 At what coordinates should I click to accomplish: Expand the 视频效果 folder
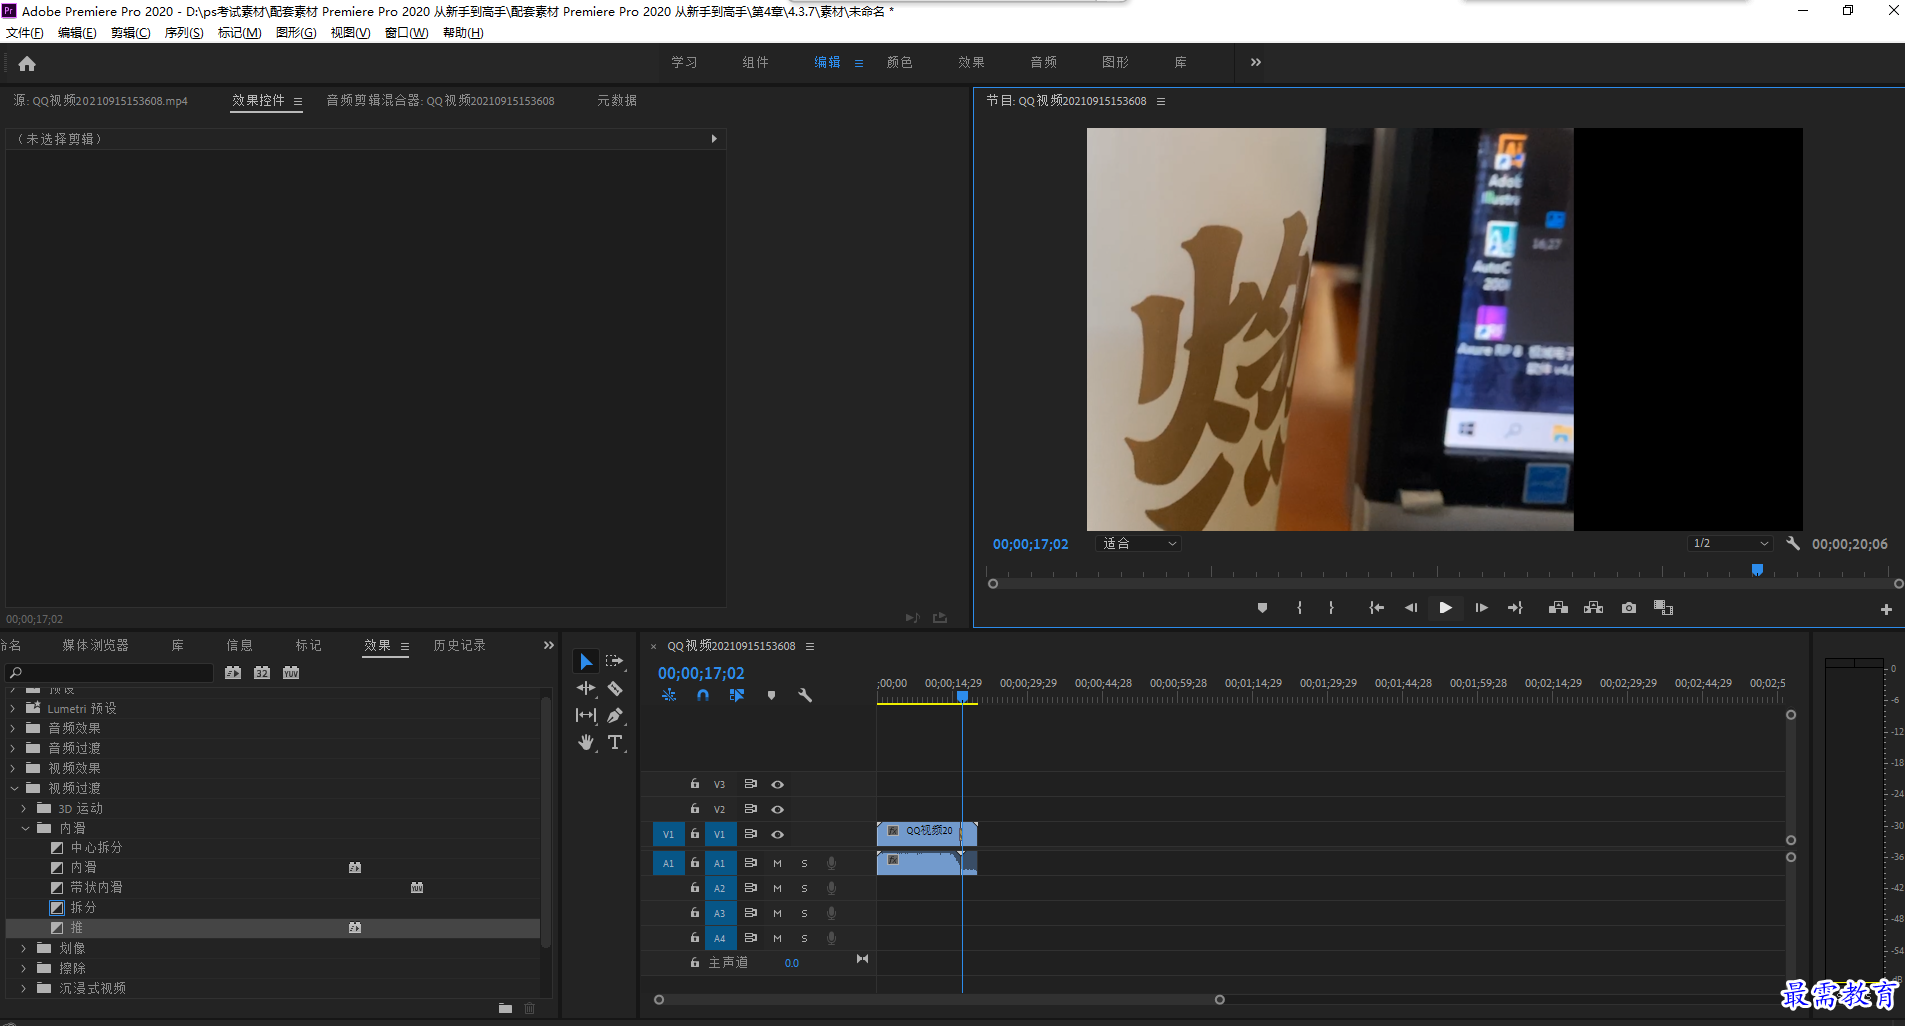point(12,768)
